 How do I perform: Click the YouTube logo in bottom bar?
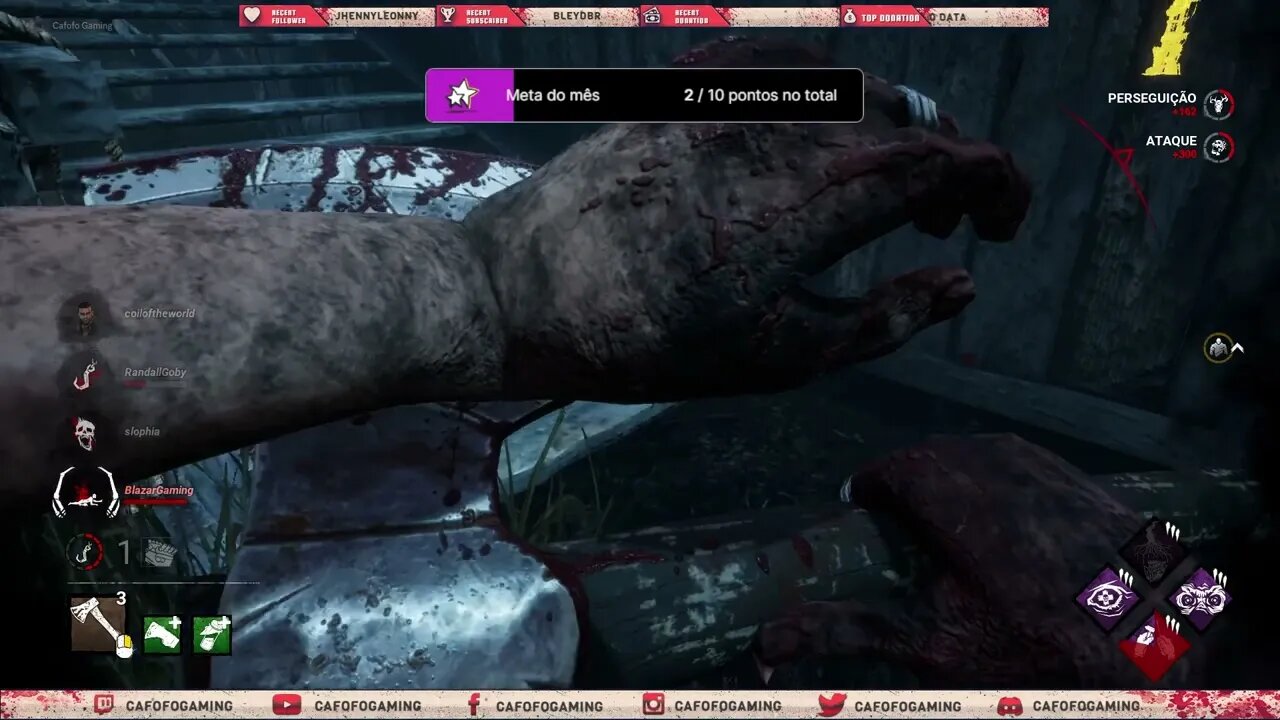[287, 705]
